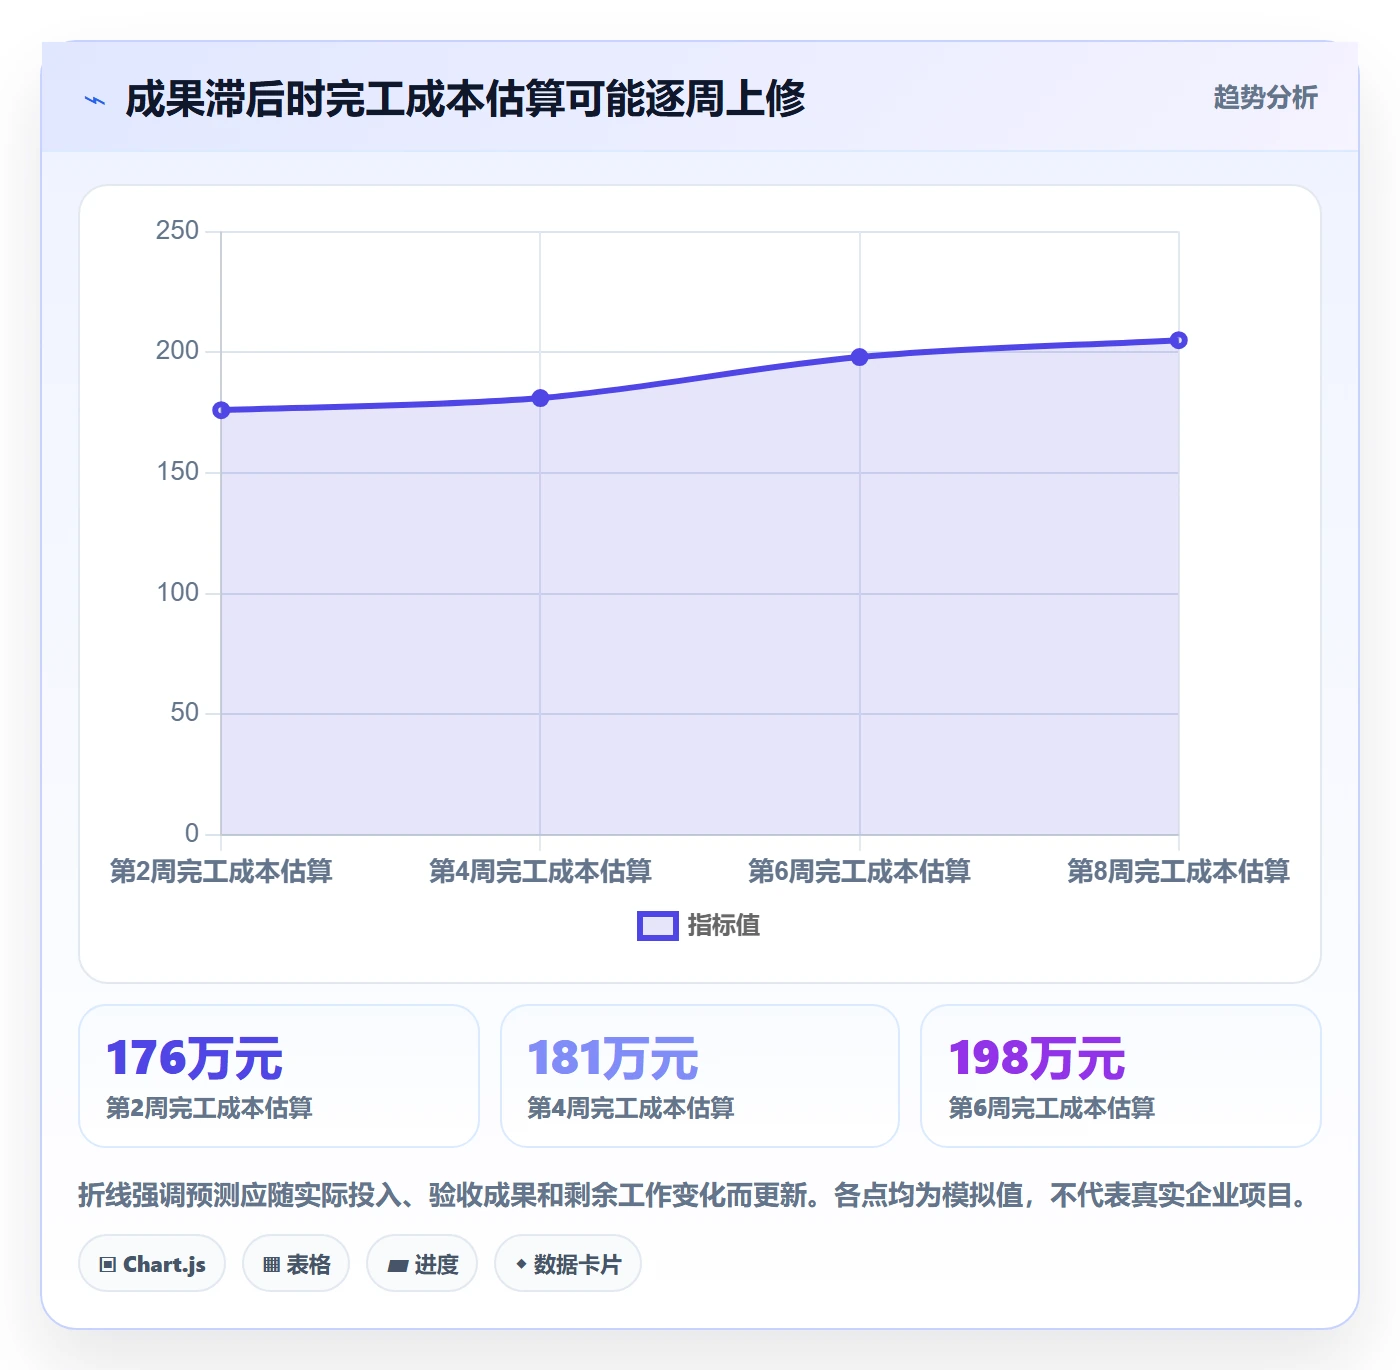Click the 第2周完工成本估算 caption under 176万元
Image resolution: width=1400 pixels, height=1370 pixels.
pos(209,1108)
